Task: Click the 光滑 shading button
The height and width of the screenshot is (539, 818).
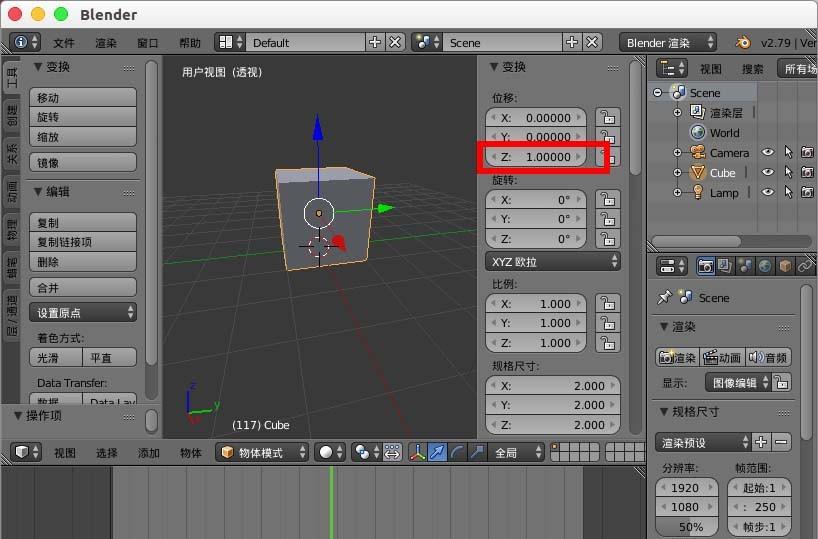Action: click(x=56, y=357)
